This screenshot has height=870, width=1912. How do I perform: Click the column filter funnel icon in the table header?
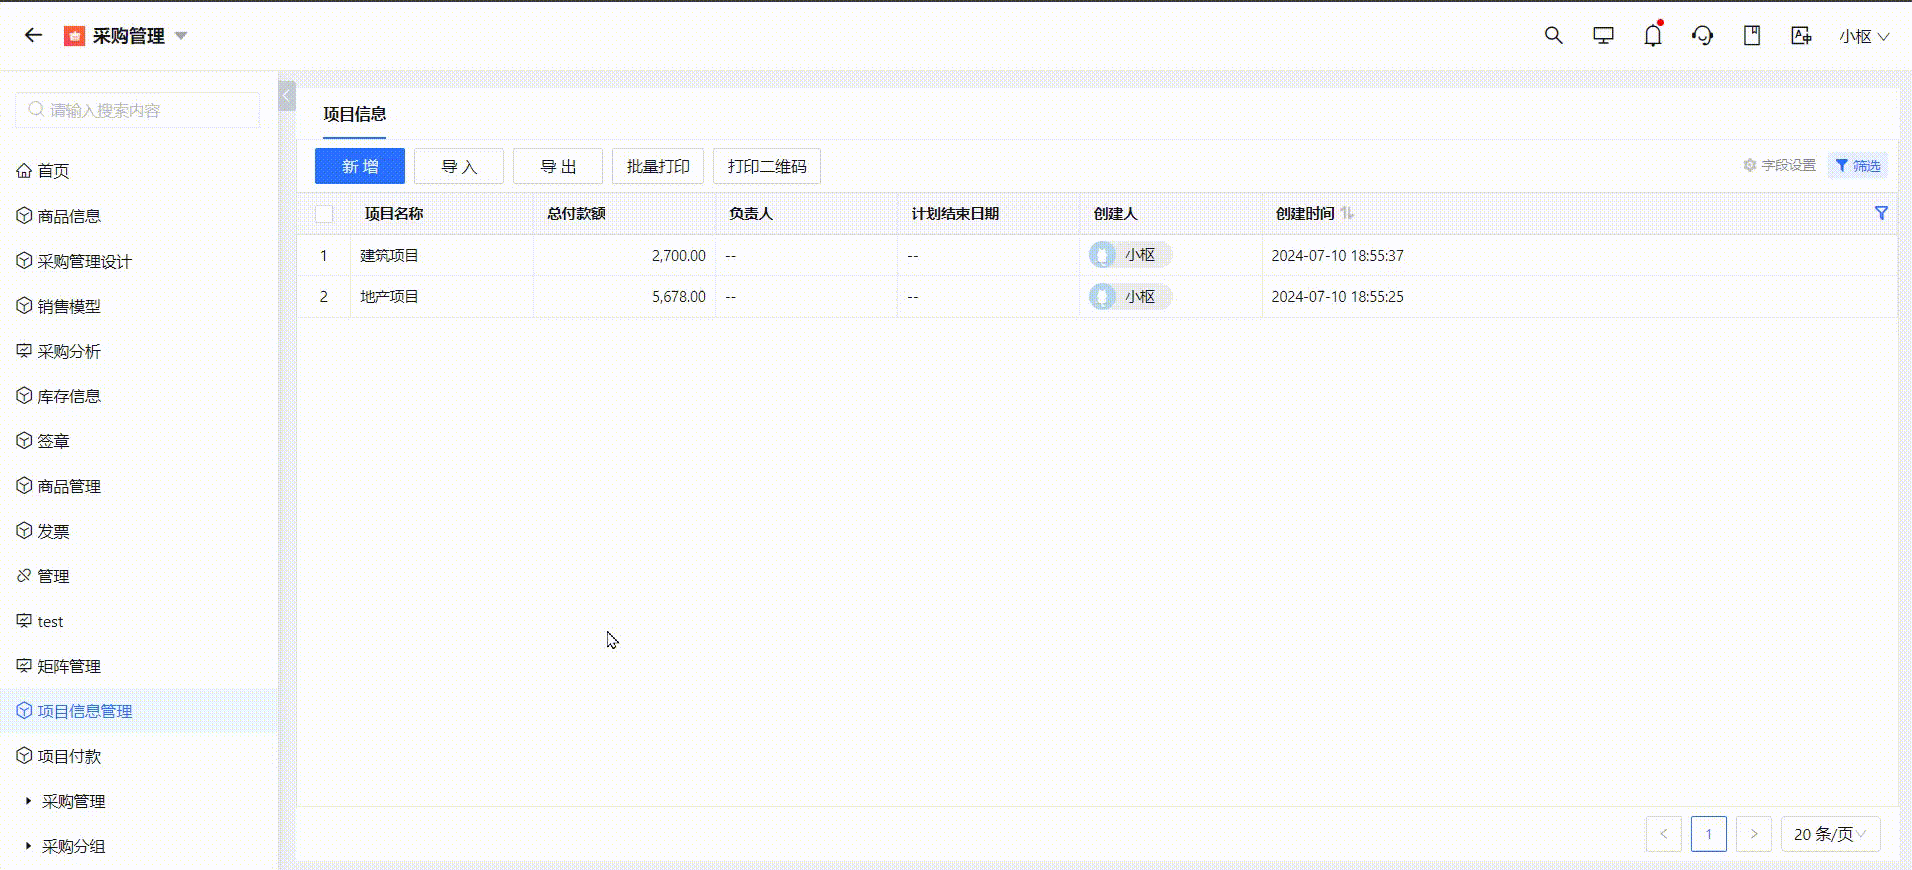(x=1881, y=213)
